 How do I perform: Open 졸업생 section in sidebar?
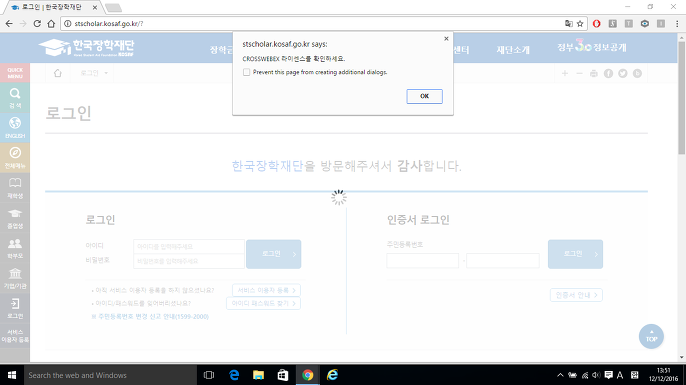click(x=15, y=218)
